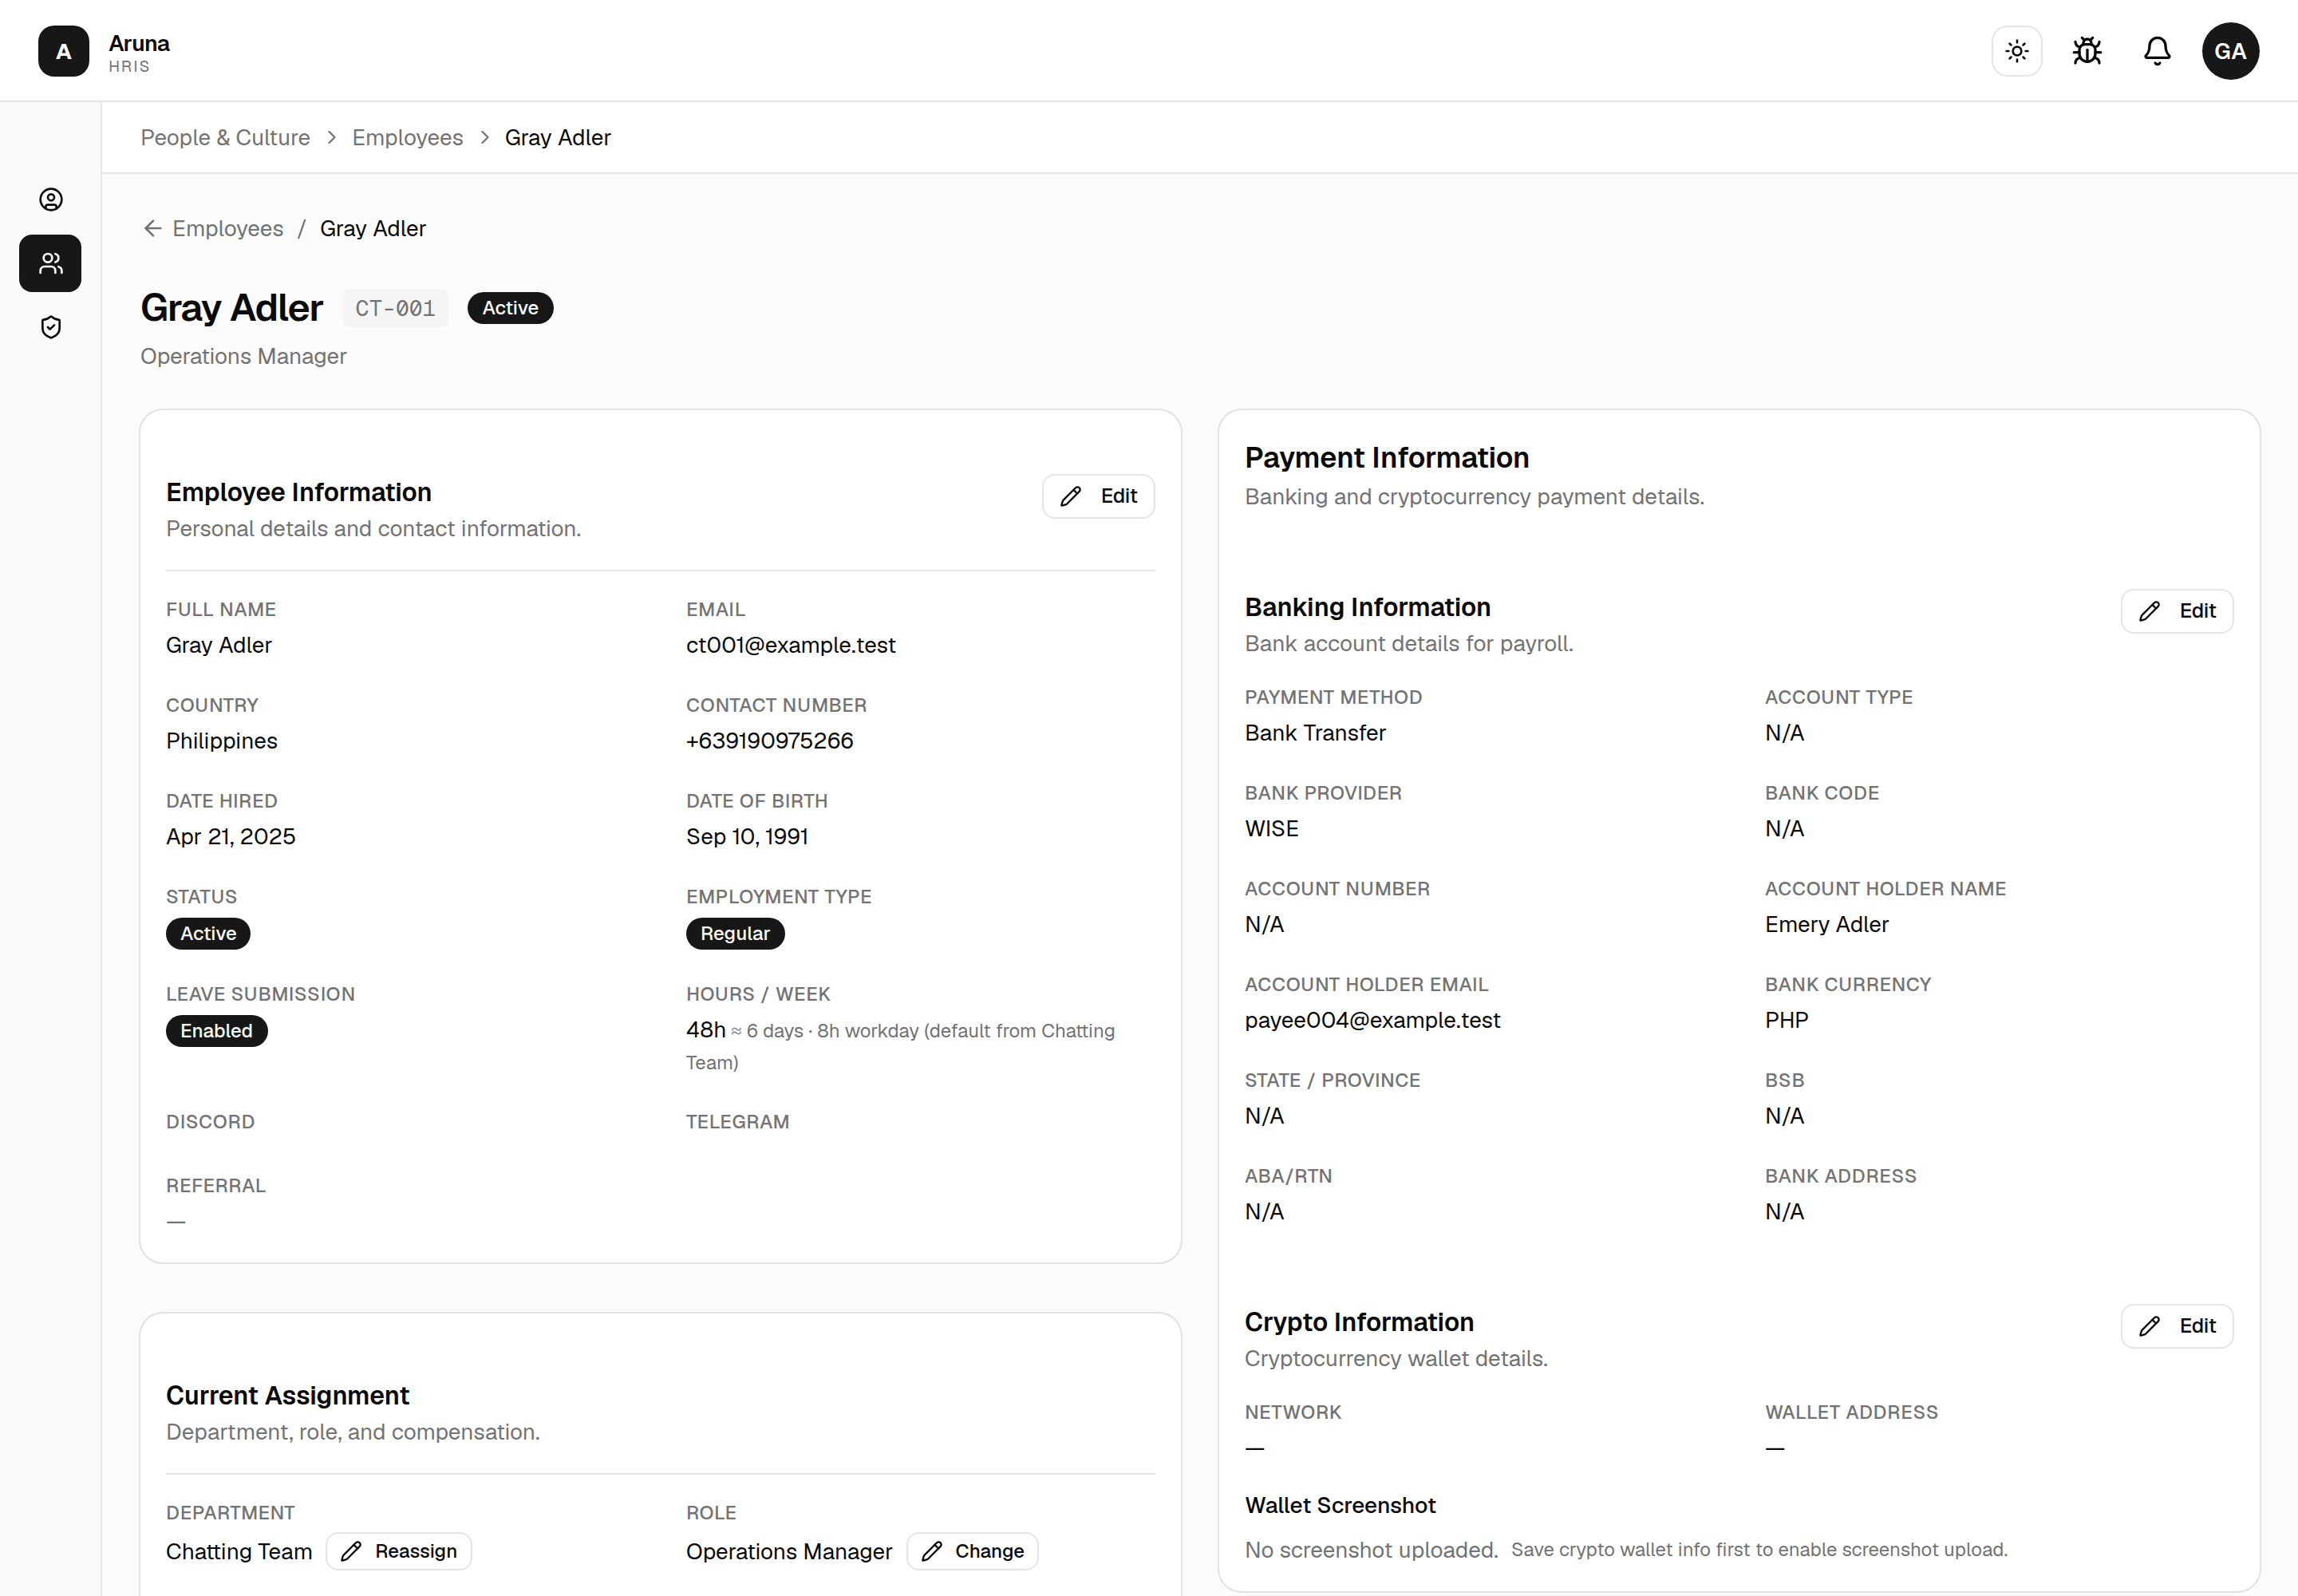Viewport: 2298px width, 1596px height.
Task: Edit the Employee Information section
Action: (x=1098, y=496)
